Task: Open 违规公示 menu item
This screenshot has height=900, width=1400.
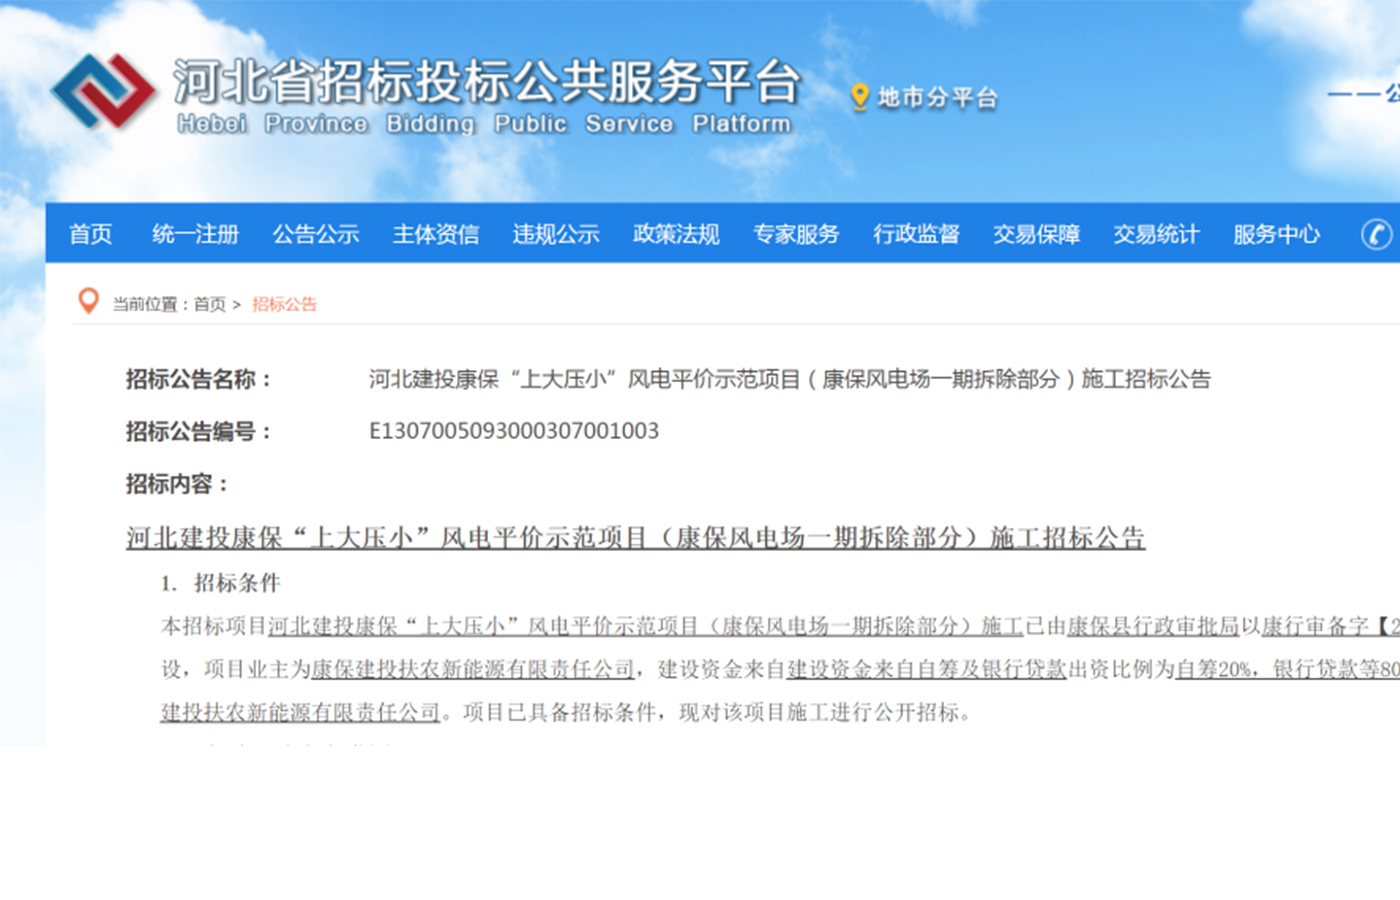Action: click(x=556, y=234)
